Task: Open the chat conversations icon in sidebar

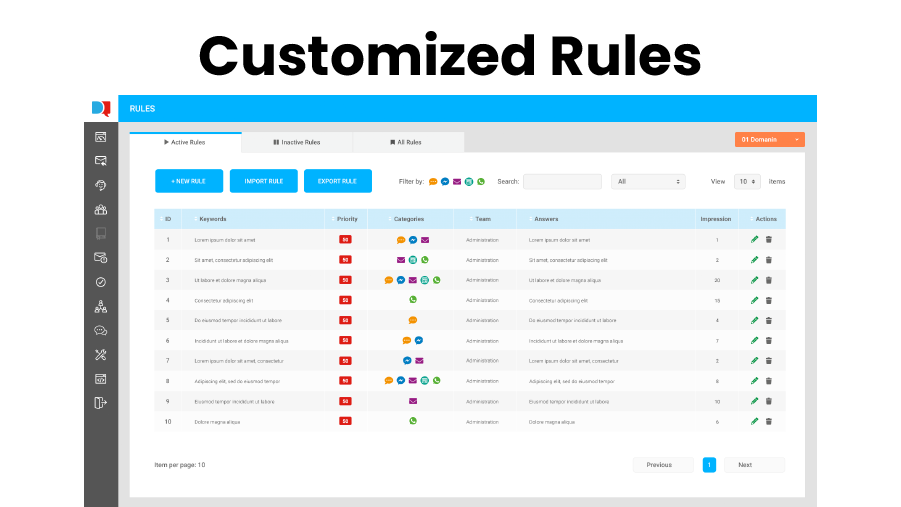Action: tap(100, 330)
